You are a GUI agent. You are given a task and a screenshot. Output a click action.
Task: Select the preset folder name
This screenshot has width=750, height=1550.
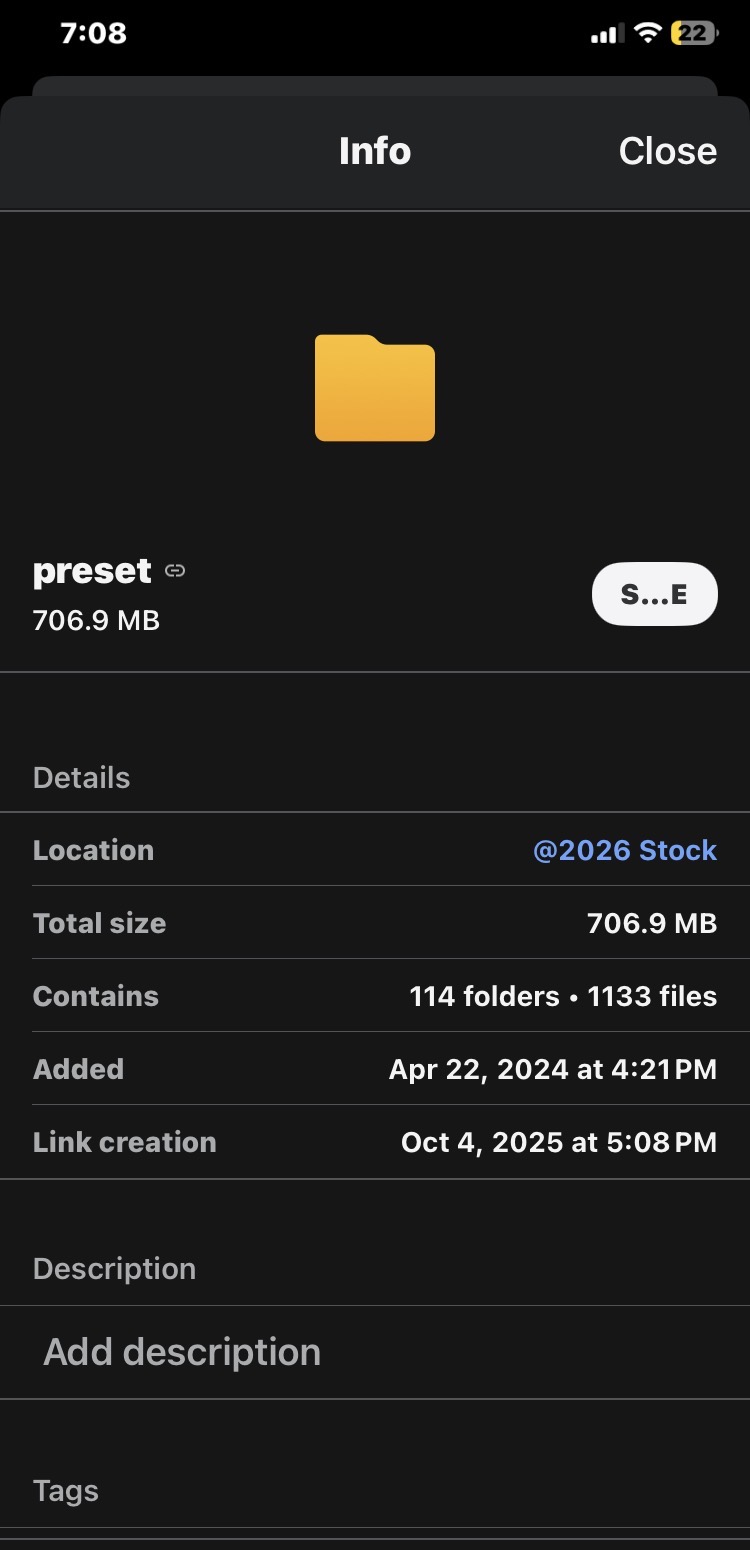[92, 571]
